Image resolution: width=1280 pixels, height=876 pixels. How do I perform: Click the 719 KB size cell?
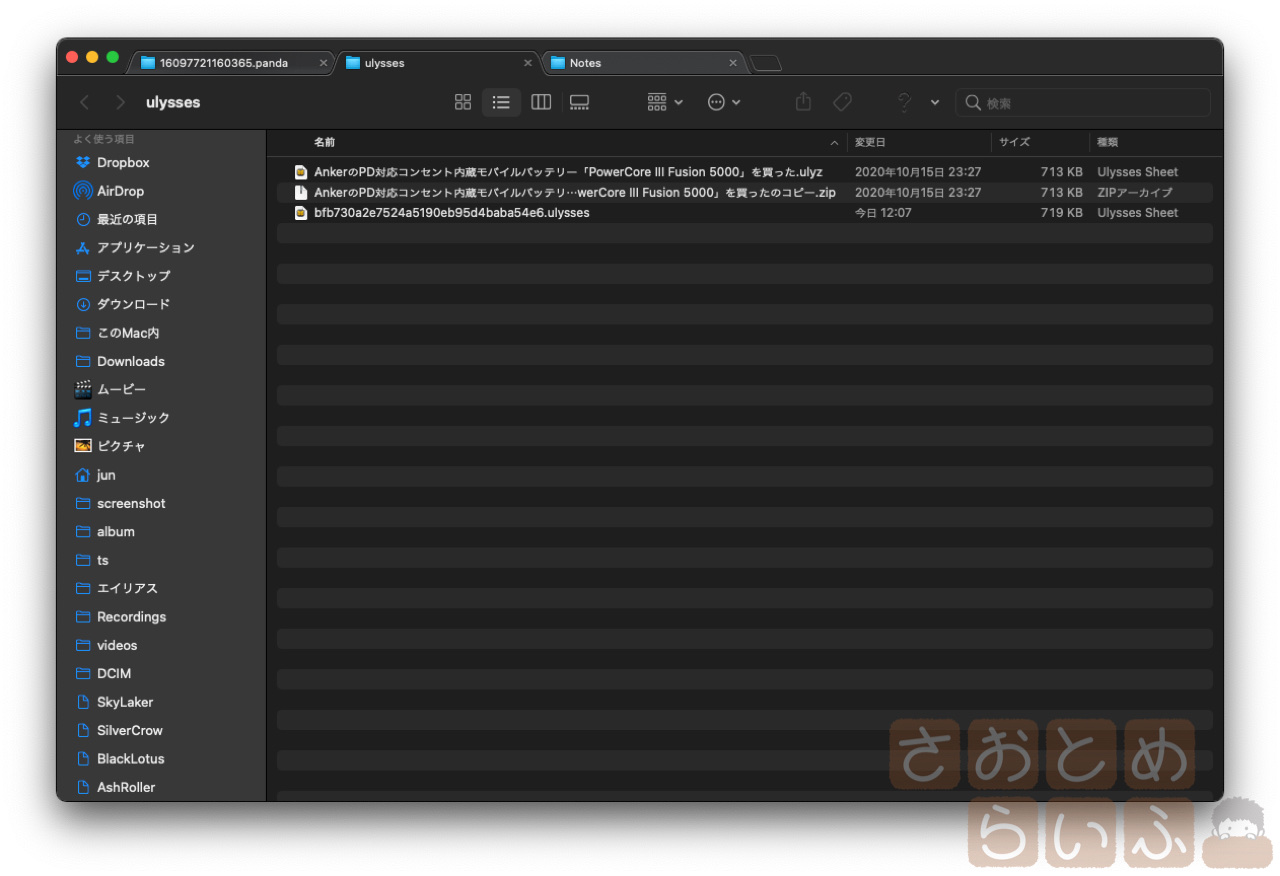tap(1061, 212)
